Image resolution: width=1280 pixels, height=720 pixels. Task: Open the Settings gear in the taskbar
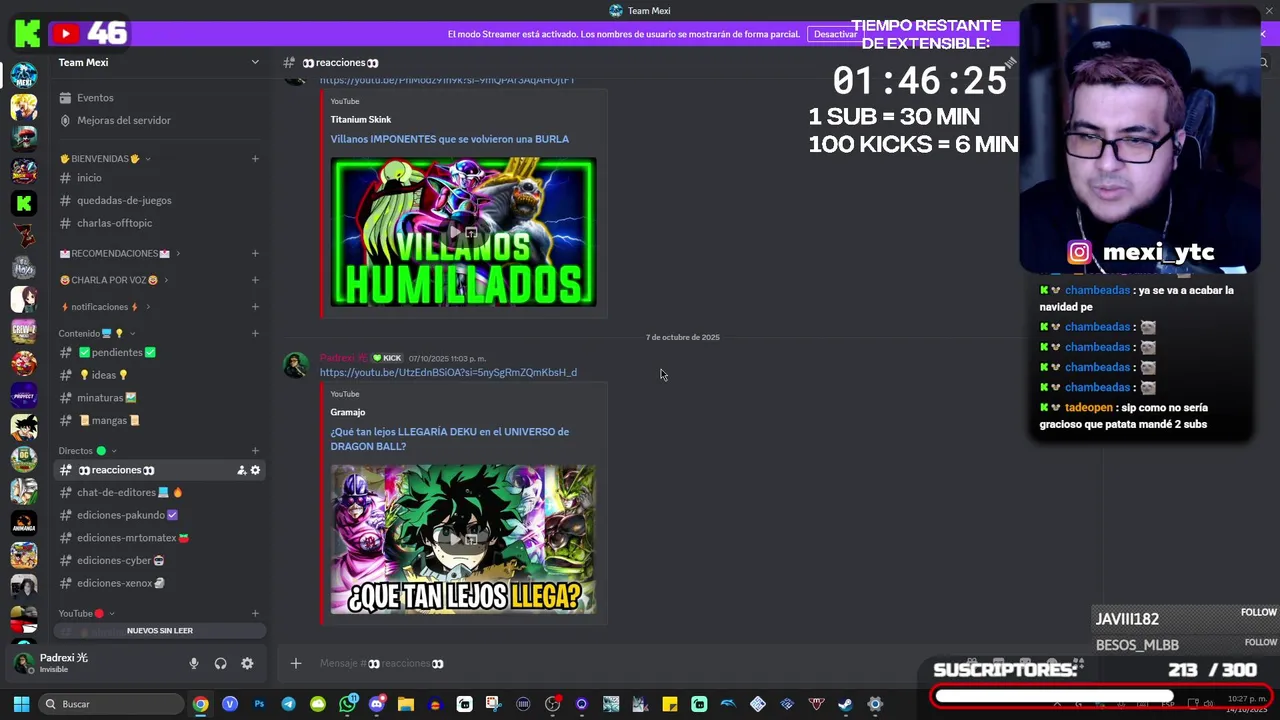(x=875, y=704)
